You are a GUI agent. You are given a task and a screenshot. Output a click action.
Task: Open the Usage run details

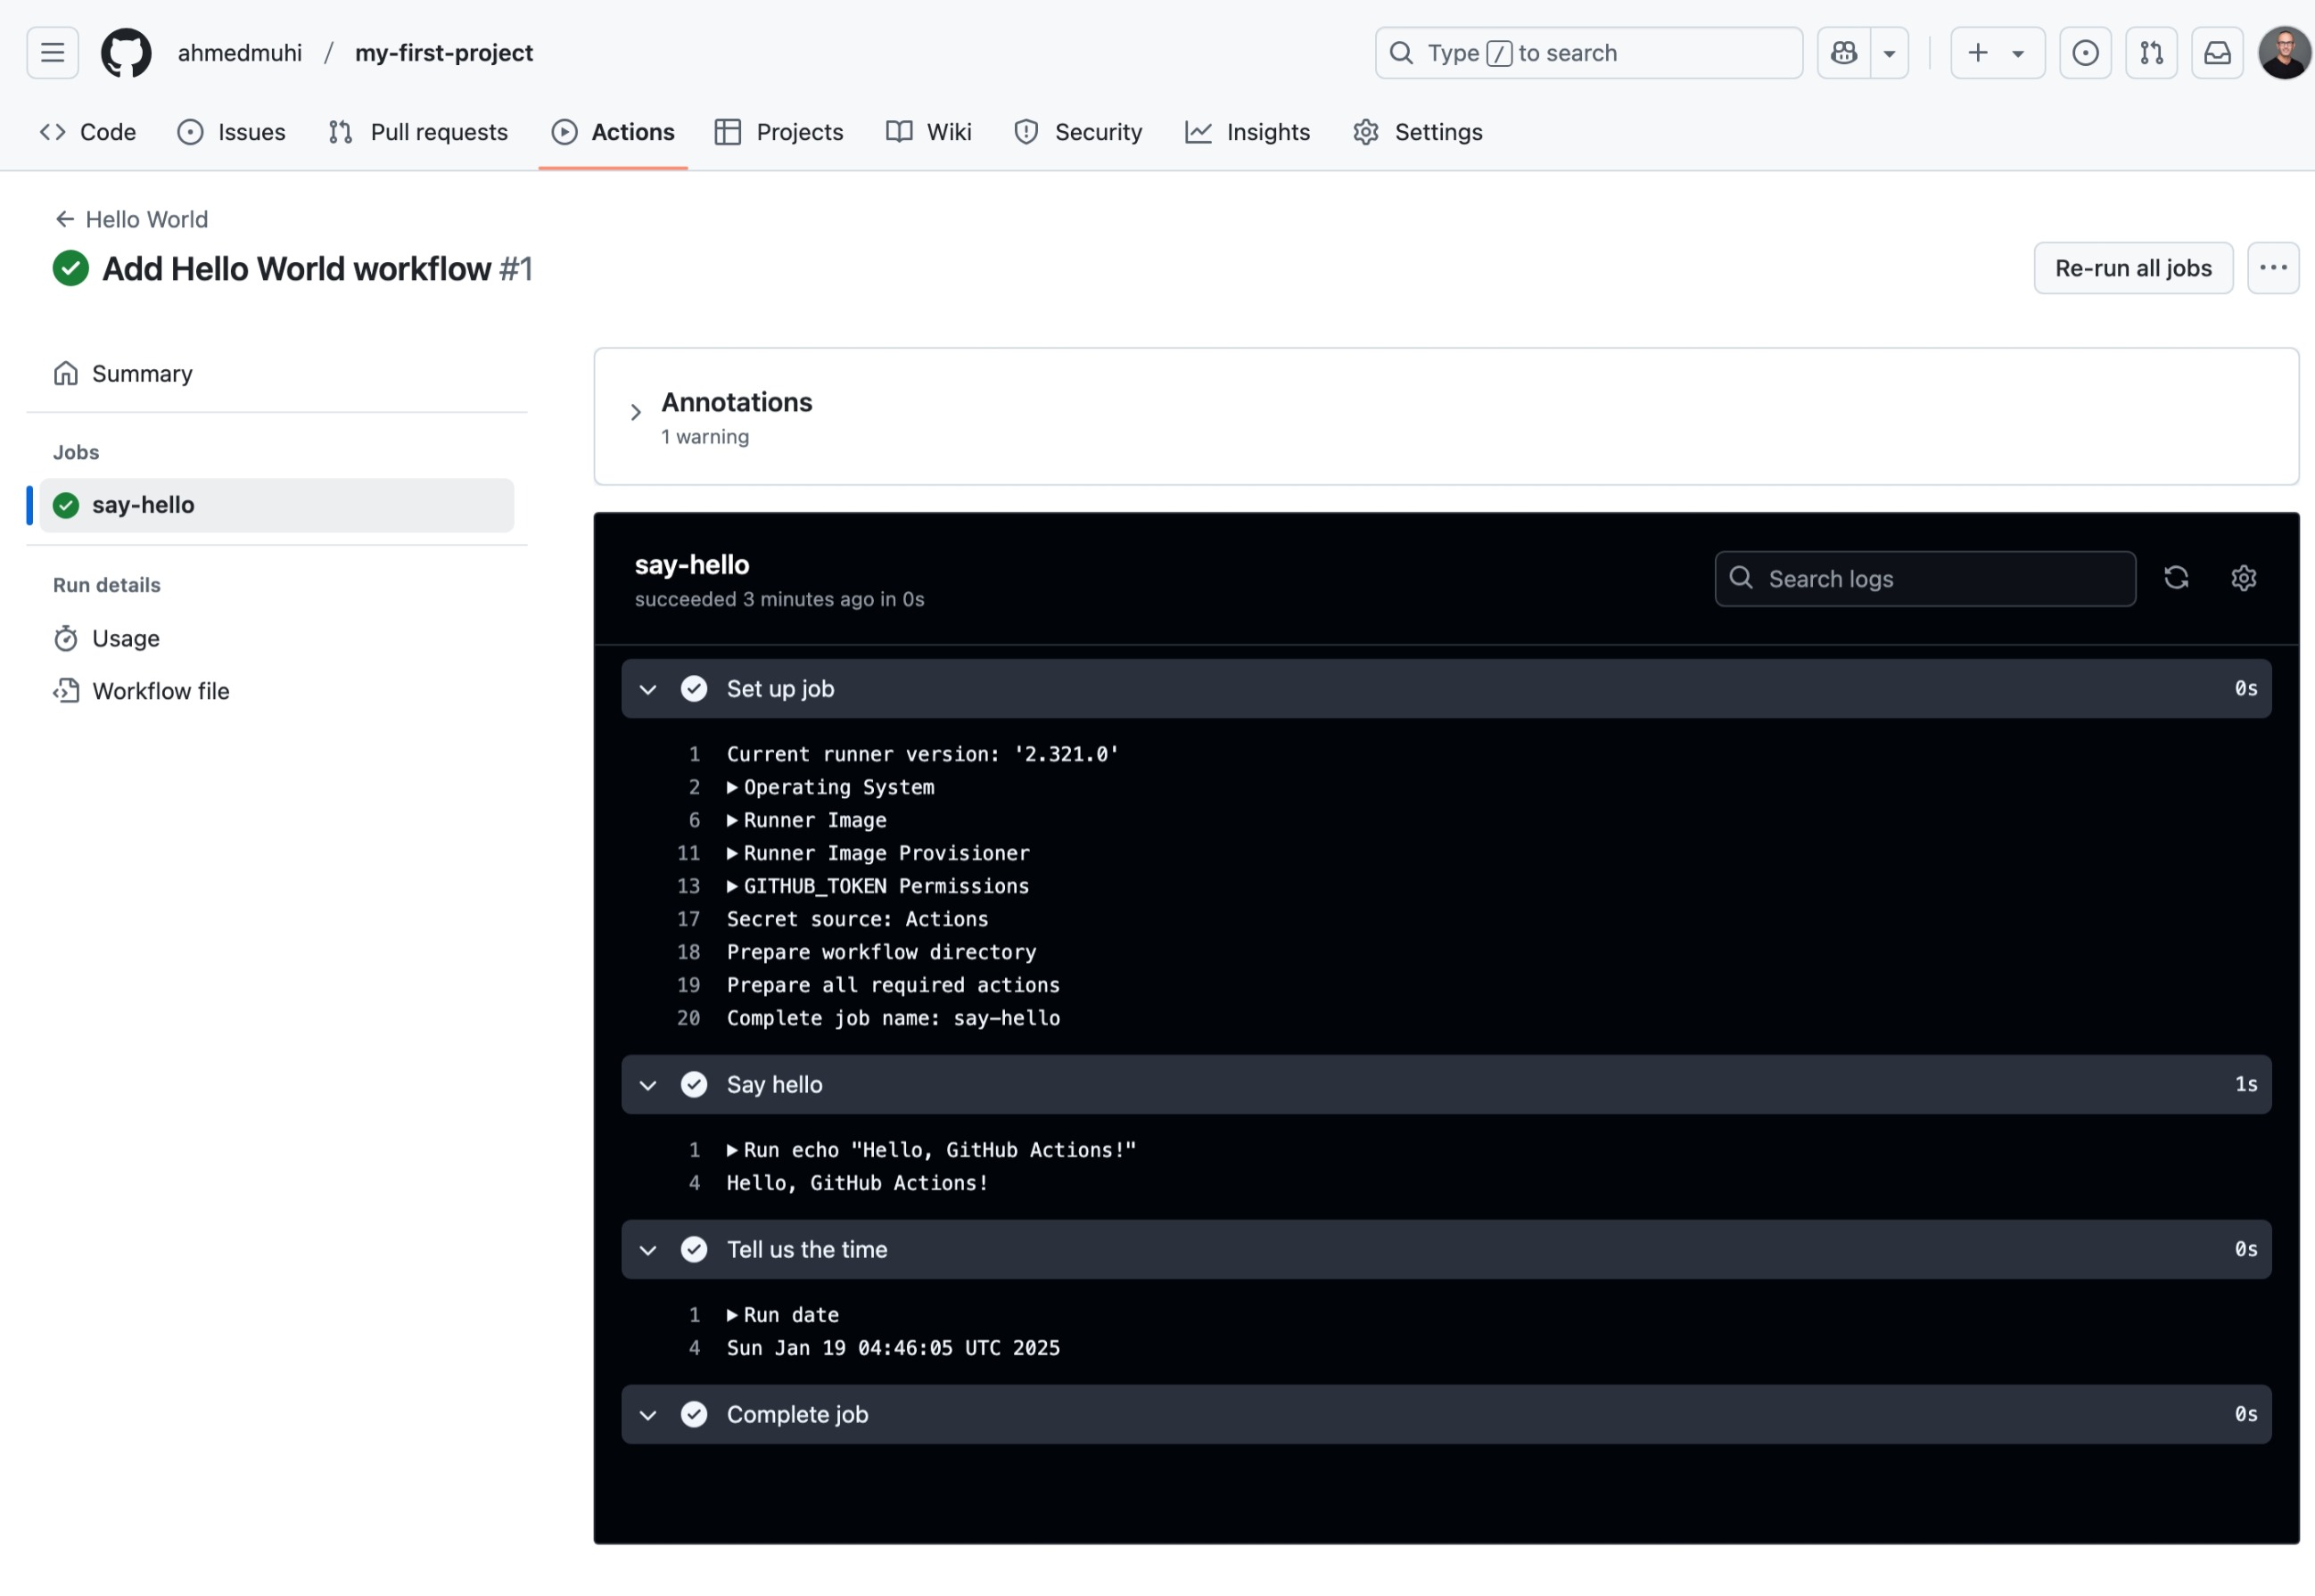tap(277, 638)
